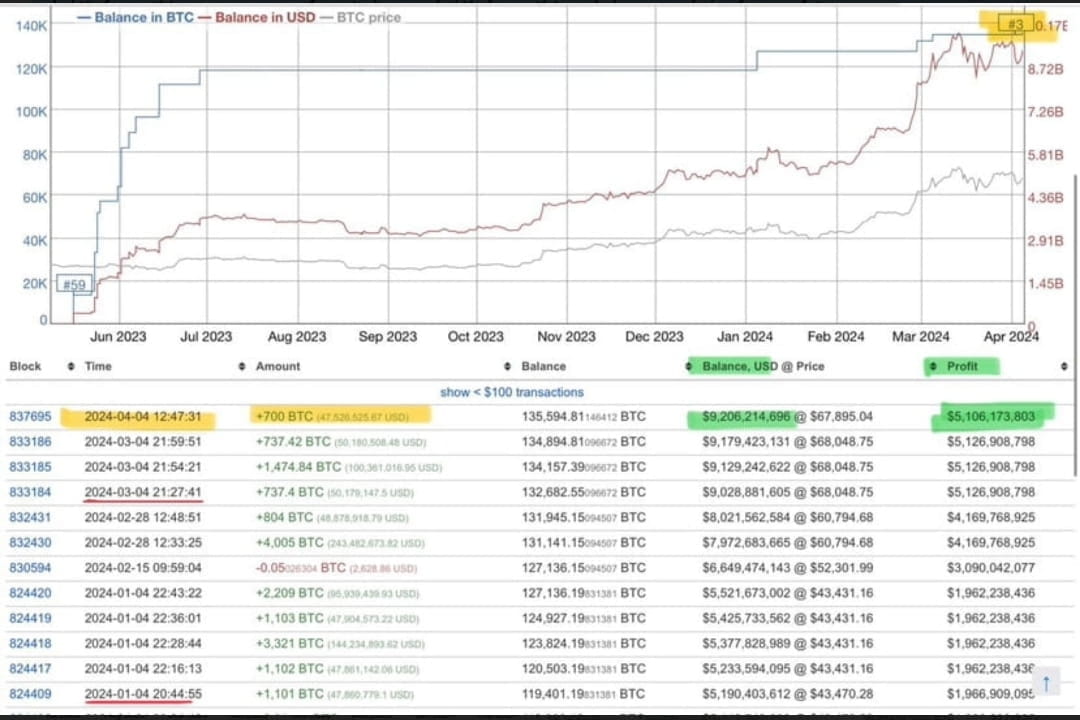Select profit $3,090,042,077 cell
This screenshot has height=720, width=1080.
990,568
